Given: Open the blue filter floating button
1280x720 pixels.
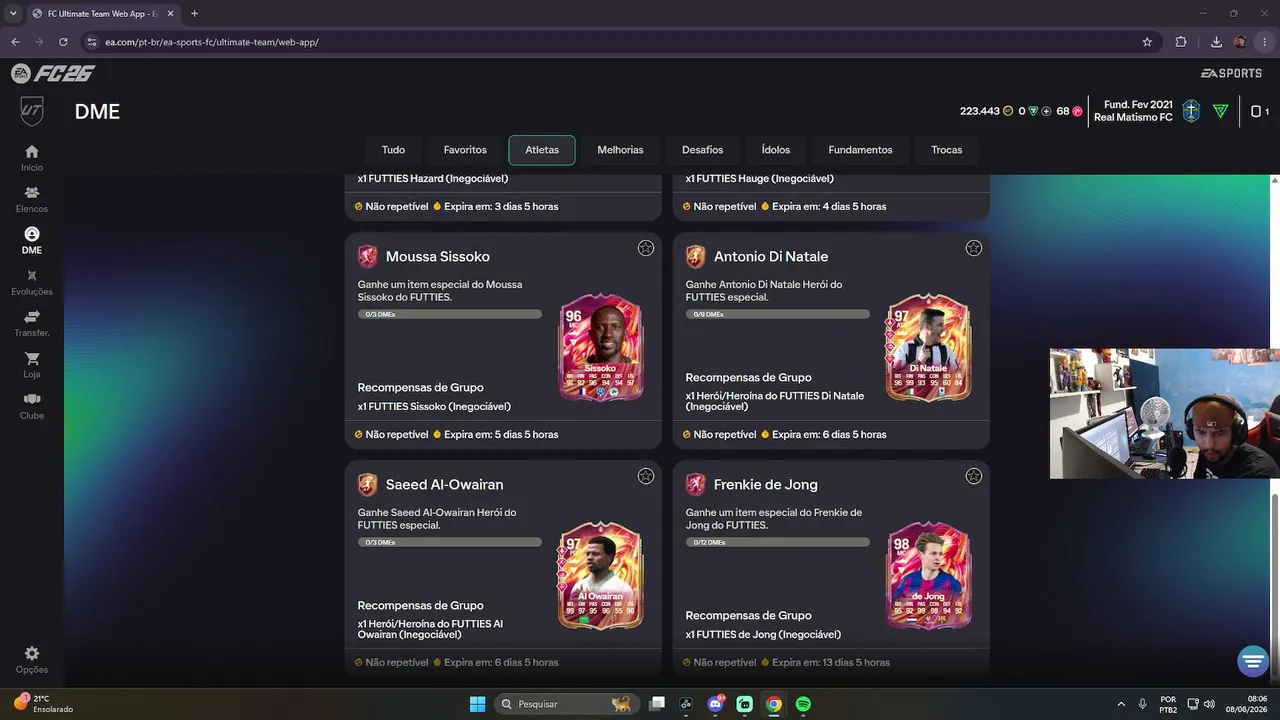Looking at the screenshot, I should 1253,661.
